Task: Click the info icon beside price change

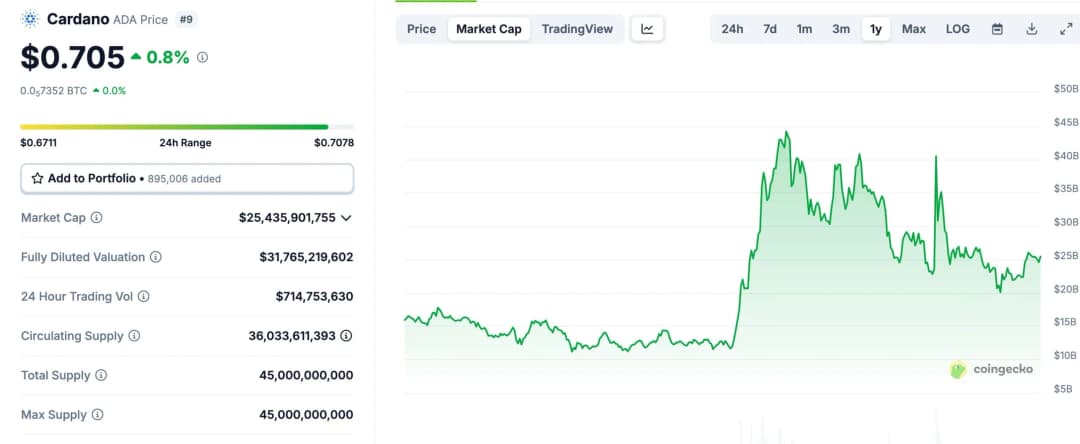Action: [203, 58]
